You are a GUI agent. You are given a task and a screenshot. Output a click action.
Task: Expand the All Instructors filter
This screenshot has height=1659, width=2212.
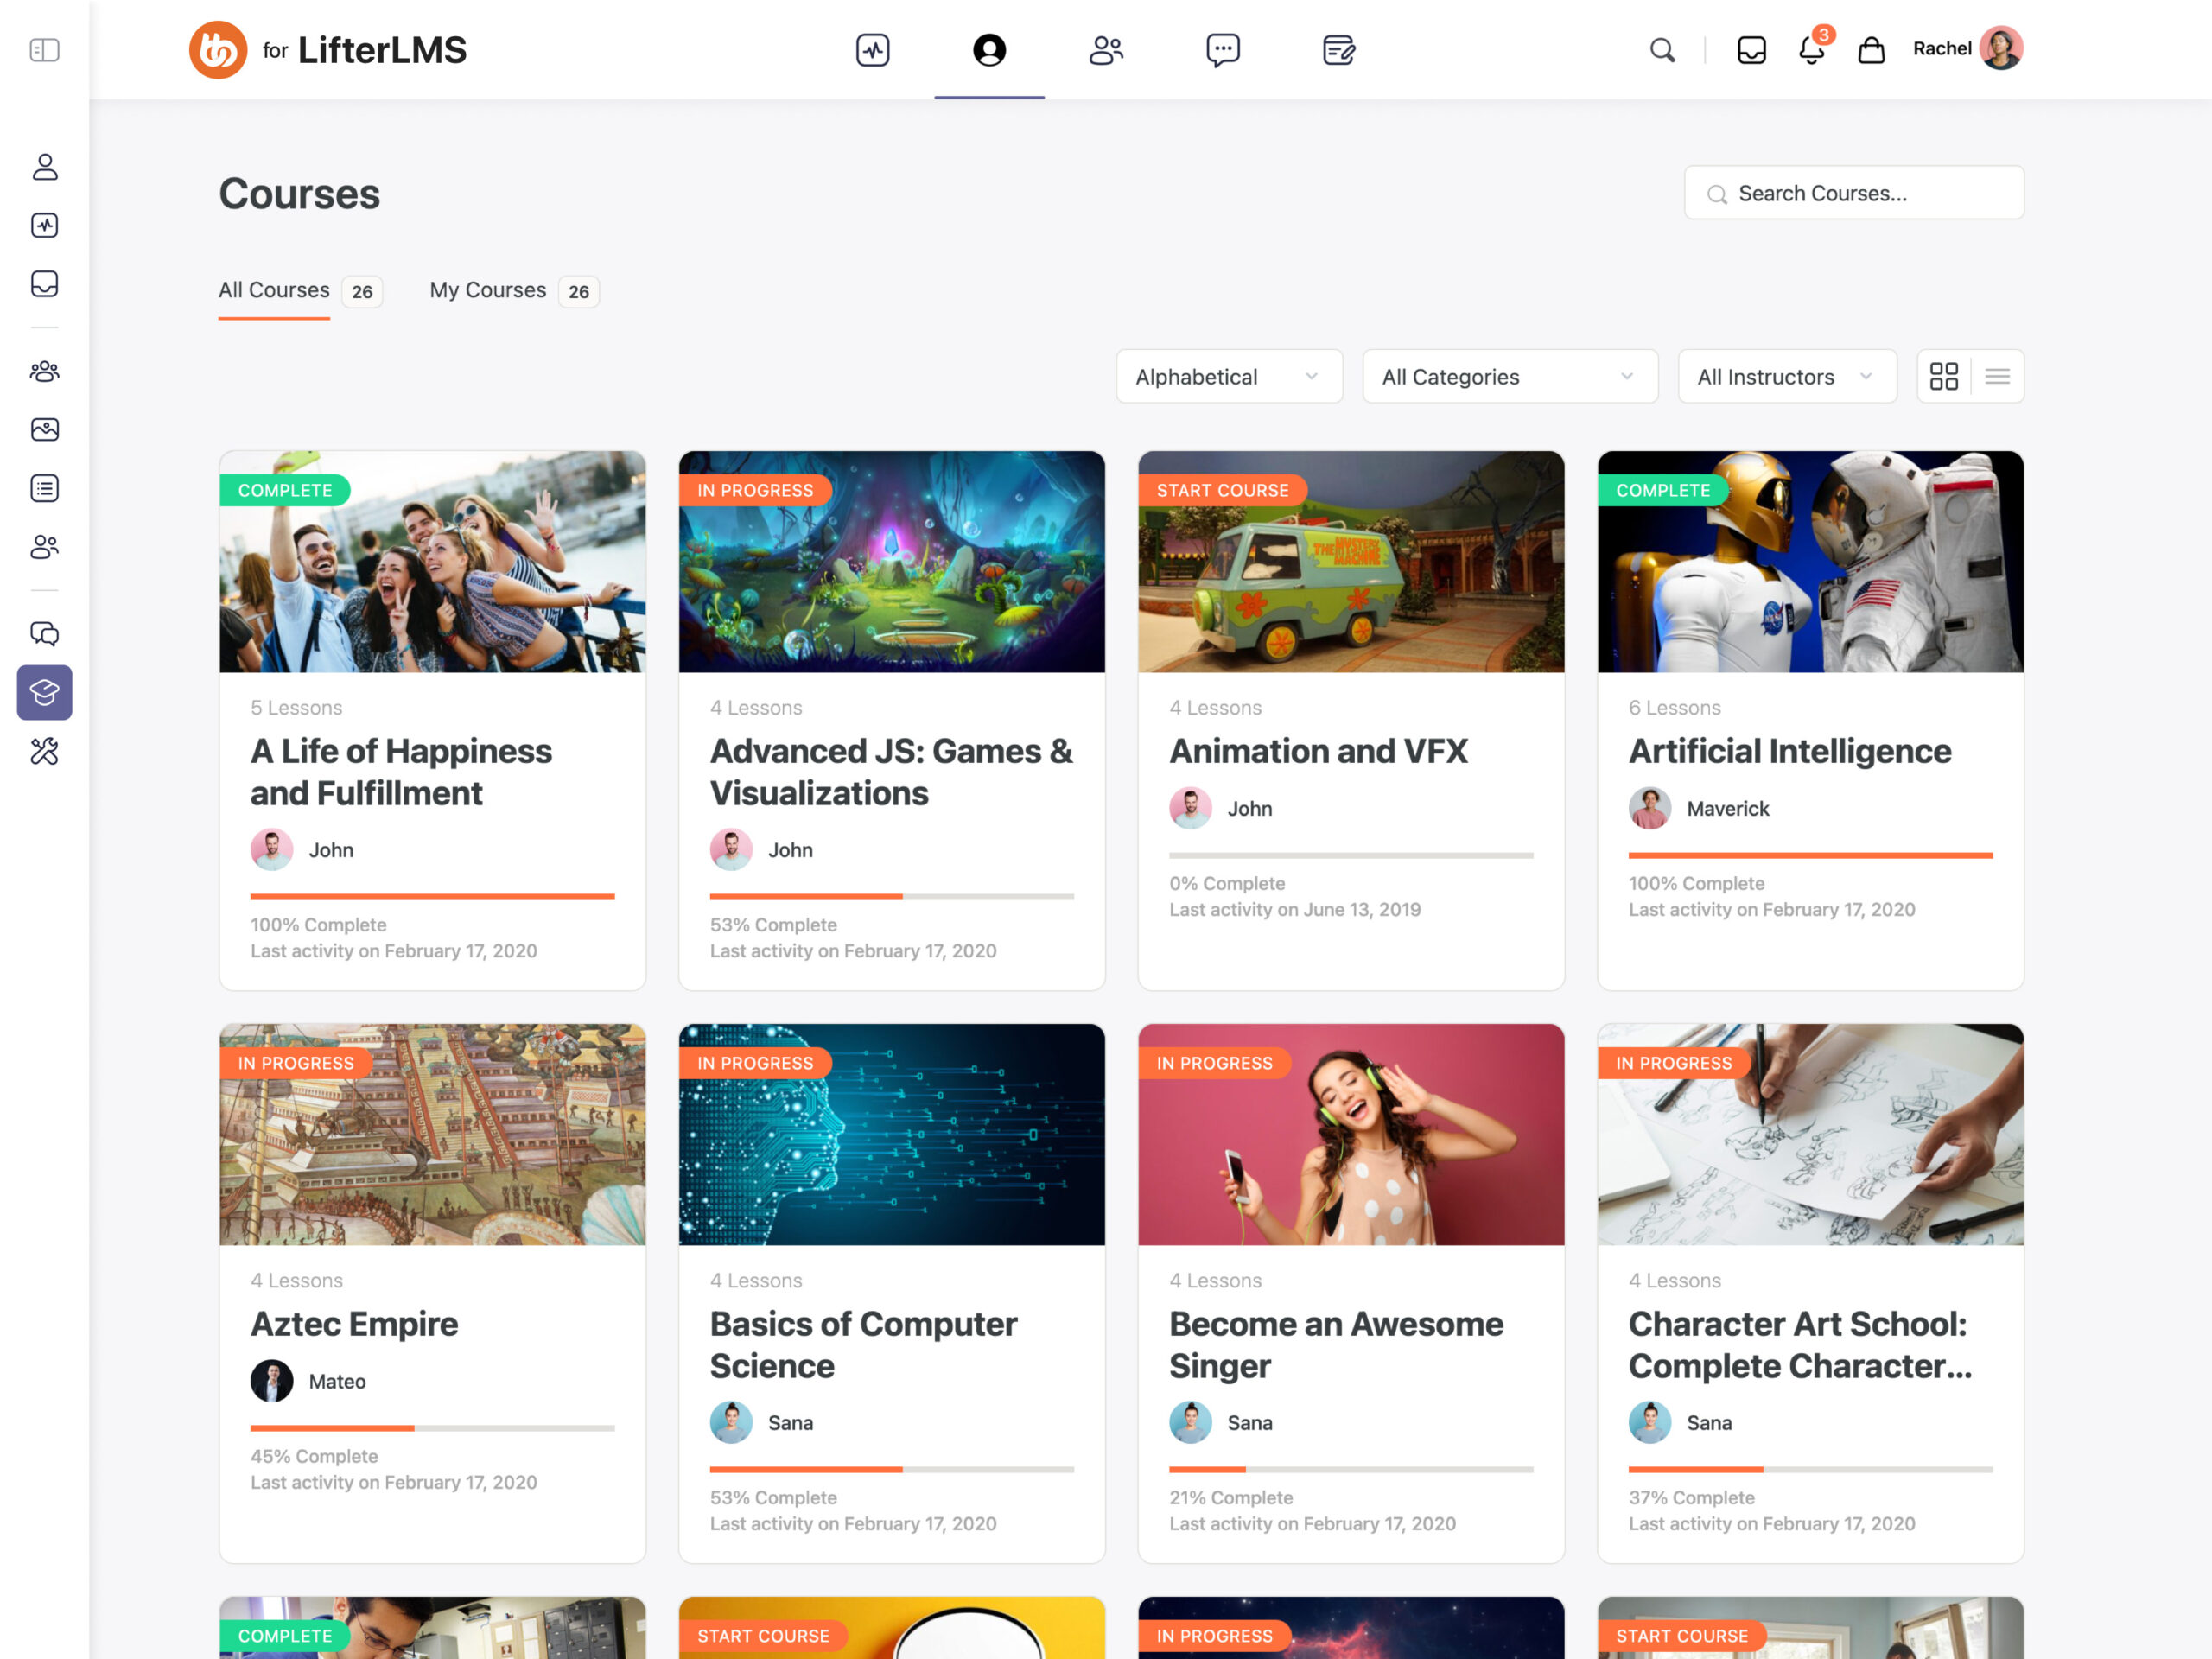click(1786, 376)
